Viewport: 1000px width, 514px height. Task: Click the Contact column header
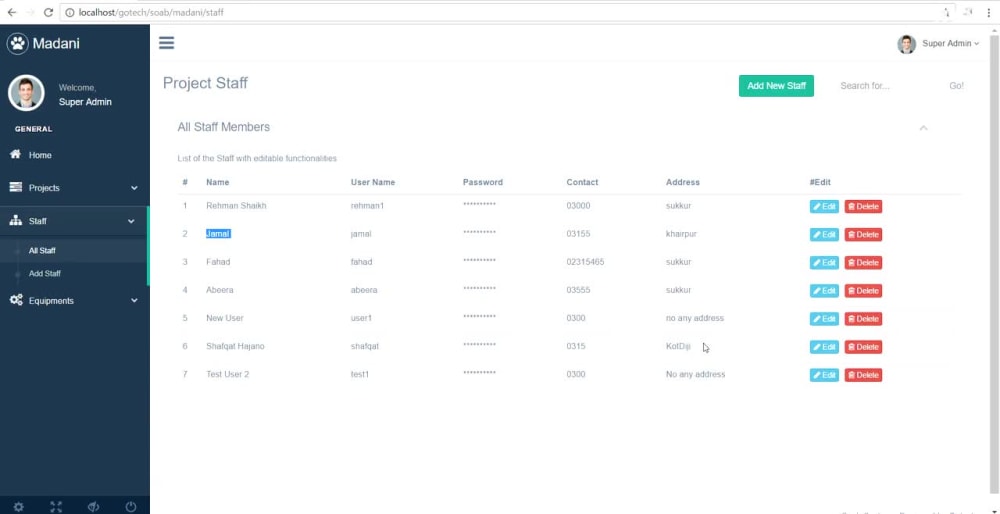tap(582, 182)
